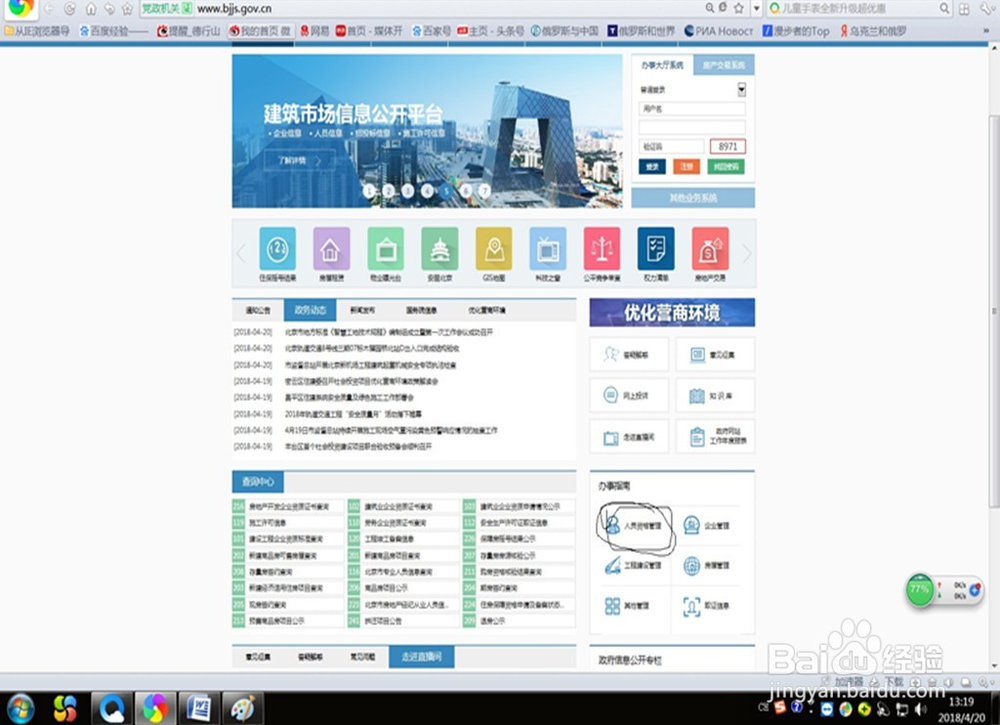
Task: Open the 科技之窗 television icon tile
Action: (548, 249)
